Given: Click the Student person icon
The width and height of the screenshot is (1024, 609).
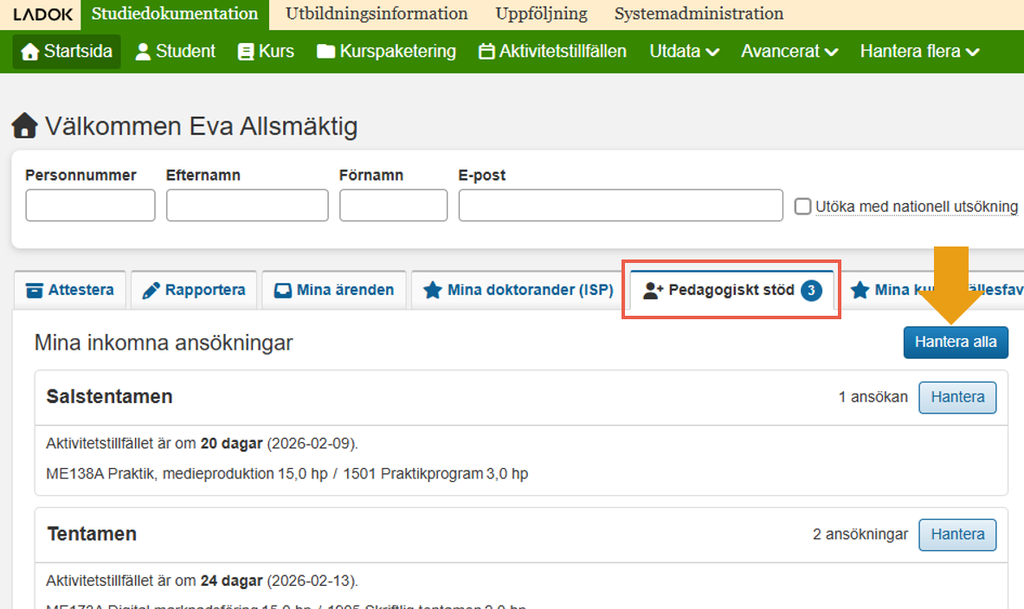Looking at the screenshot, I should point(142,52).
